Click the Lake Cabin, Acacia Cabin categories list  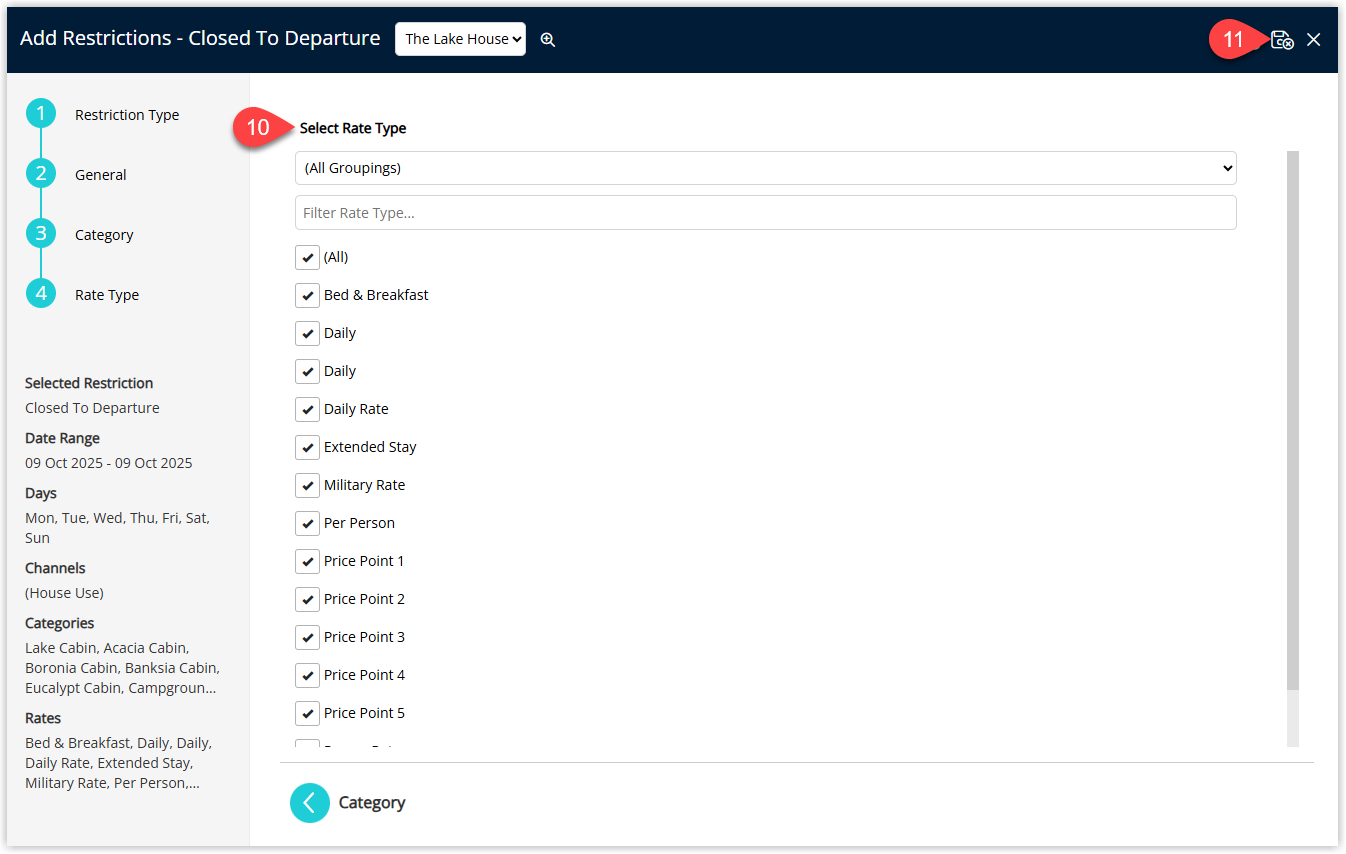click(x=122, y=668)
